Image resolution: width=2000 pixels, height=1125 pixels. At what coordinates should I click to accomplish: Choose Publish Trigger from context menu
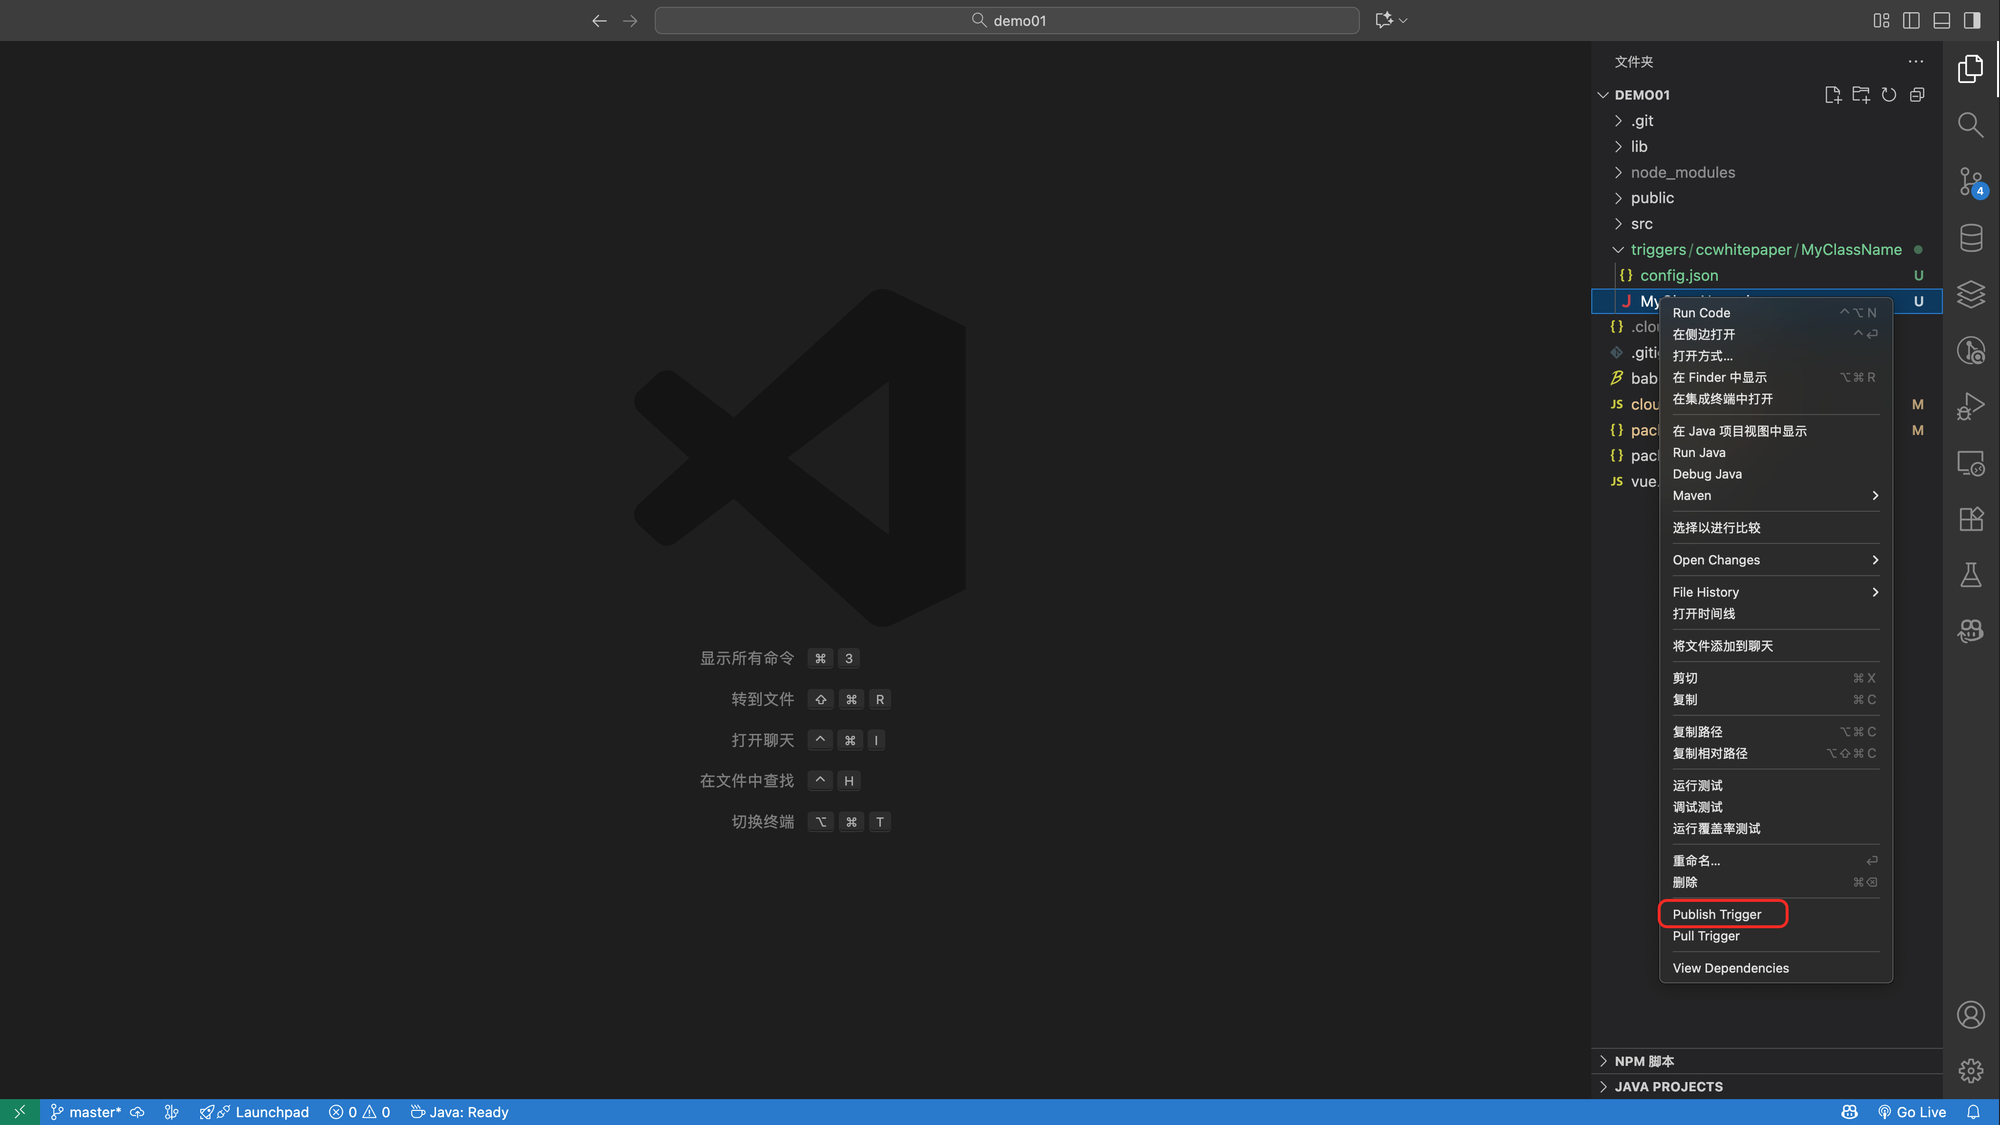tap(1717, 915)
